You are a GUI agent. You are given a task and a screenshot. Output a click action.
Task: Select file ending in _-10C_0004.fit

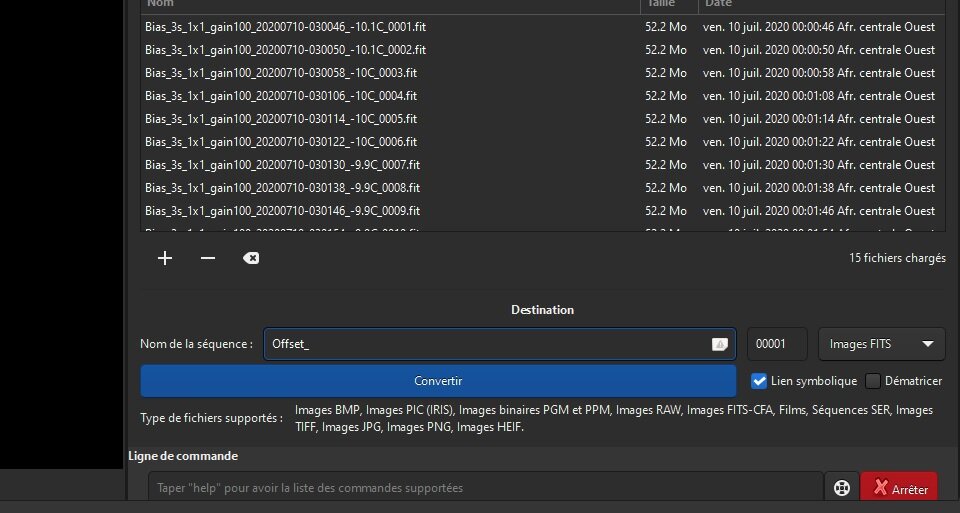pyautogui.click(x=281, y=95)
